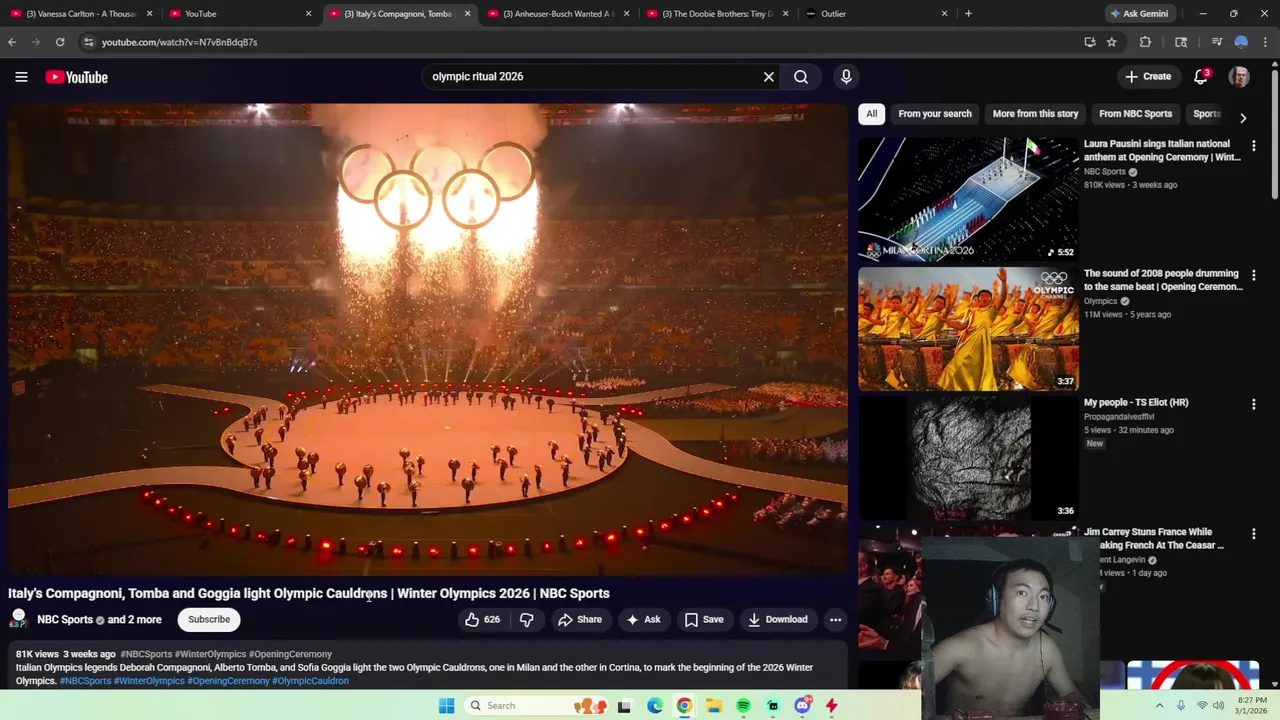Subscribe to NBC Sports channel

coord(209,619)
